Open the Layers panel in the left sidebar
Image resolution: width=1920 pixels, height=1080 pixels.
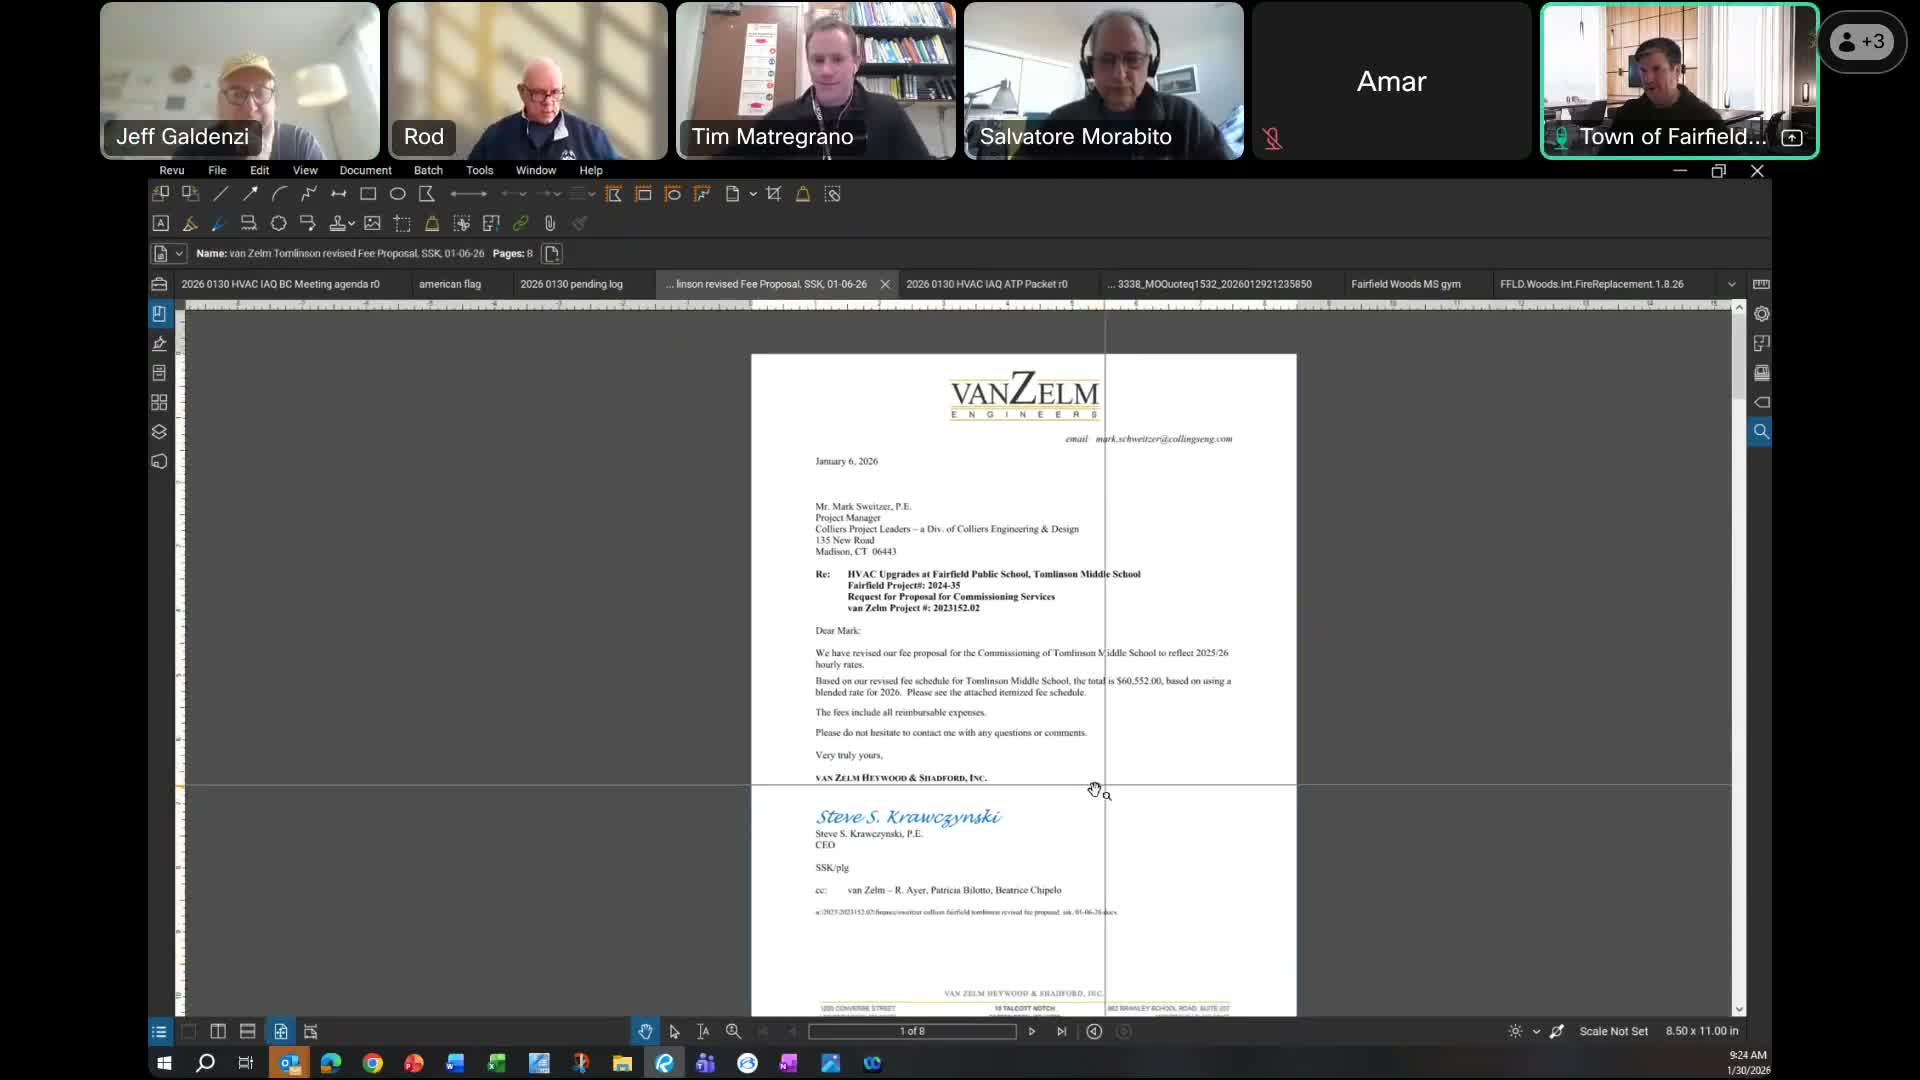point(159,432)
